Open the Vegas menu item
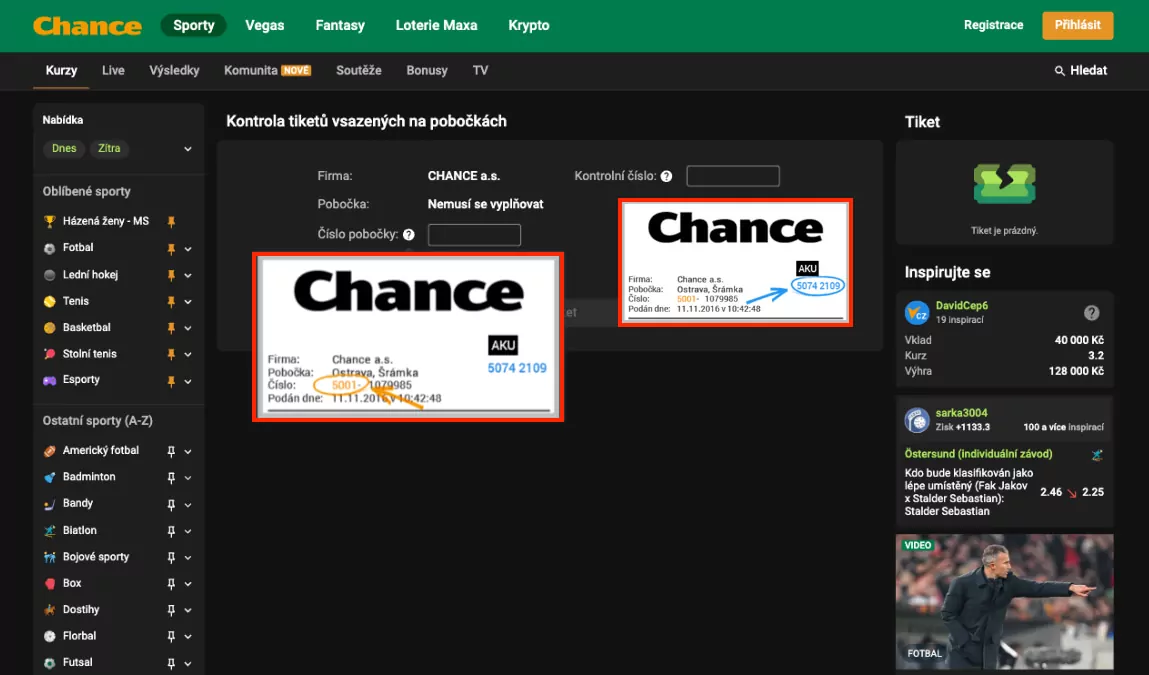Viewport: 1149px width, 675px height. point(264,25)
